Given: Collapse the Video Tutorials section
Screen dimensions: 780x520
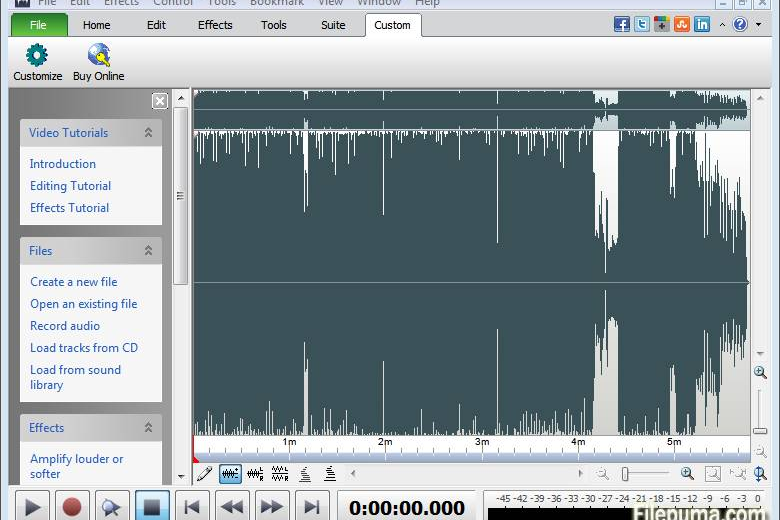Looking at the screenshot, I should (148, 132).
